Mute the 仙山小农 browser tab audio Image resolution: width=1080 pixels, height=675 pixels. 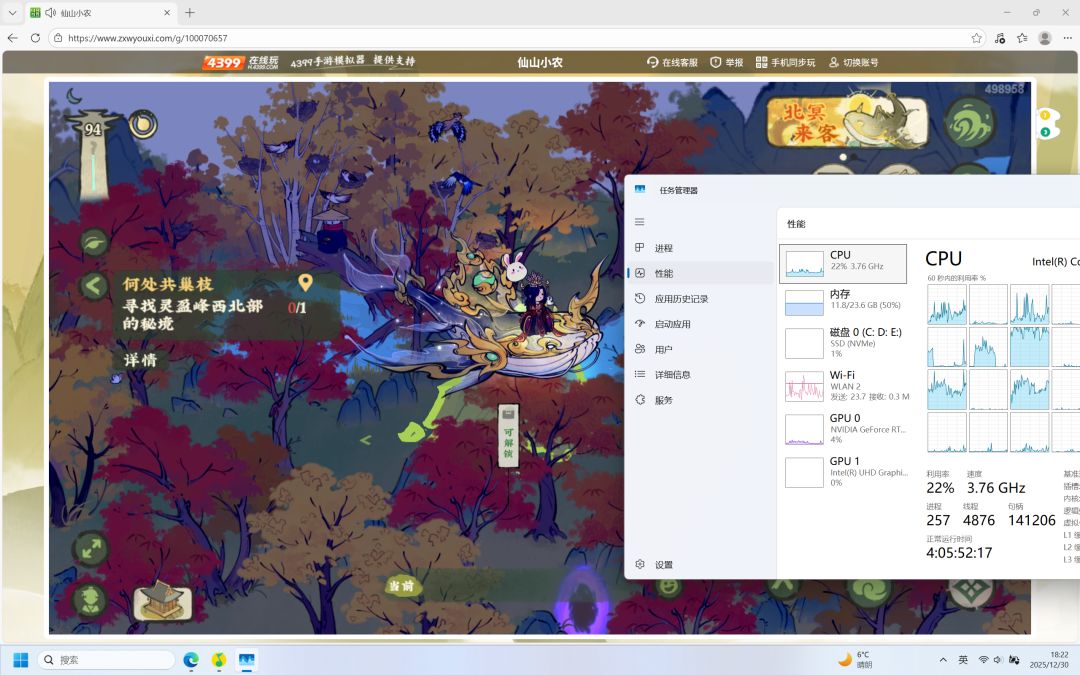[50, 12]
